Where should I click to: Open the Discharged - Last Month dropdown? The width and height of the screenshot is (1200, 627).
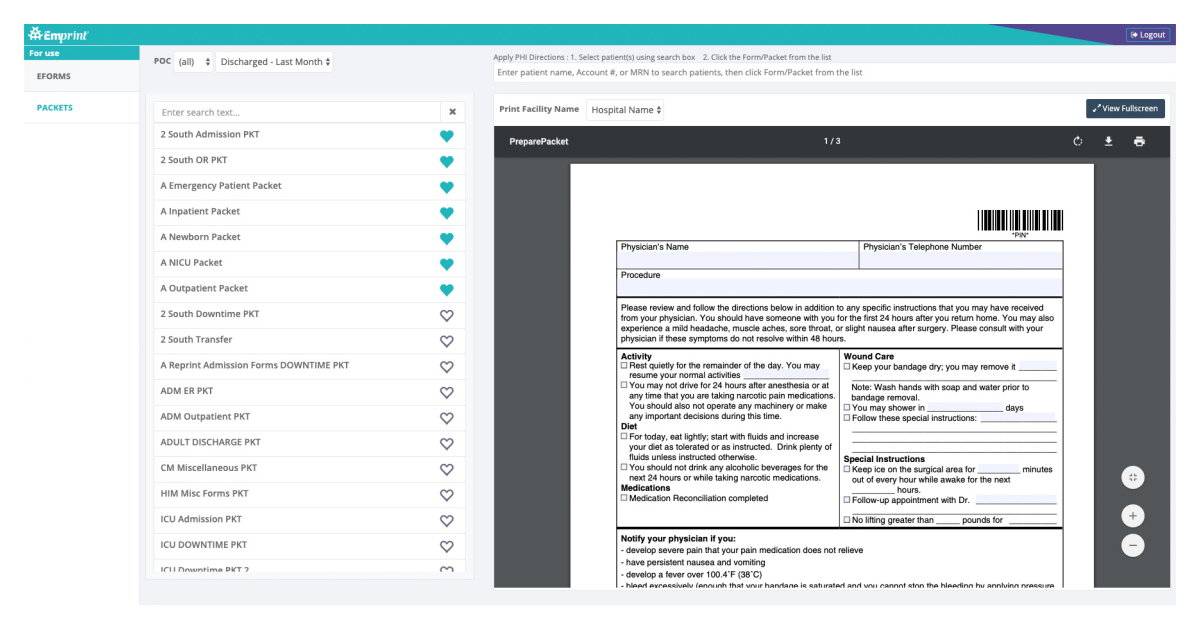(272, 61)
